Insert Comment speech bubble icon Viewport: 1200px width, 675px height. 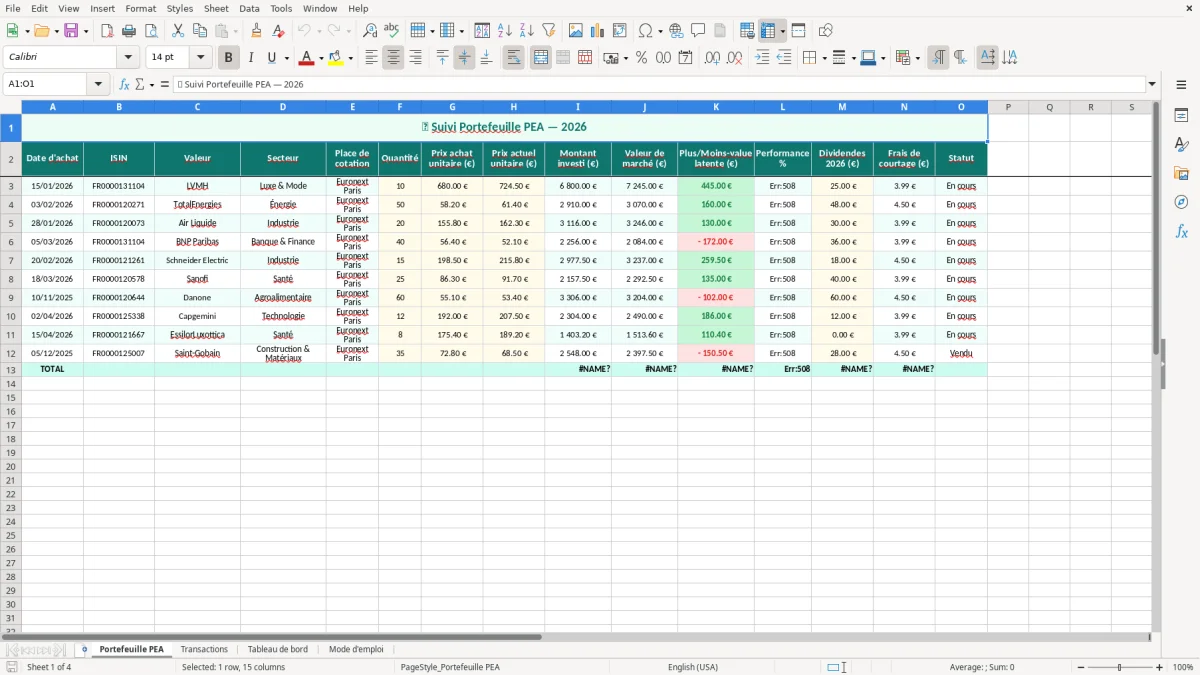coord(698,31)
